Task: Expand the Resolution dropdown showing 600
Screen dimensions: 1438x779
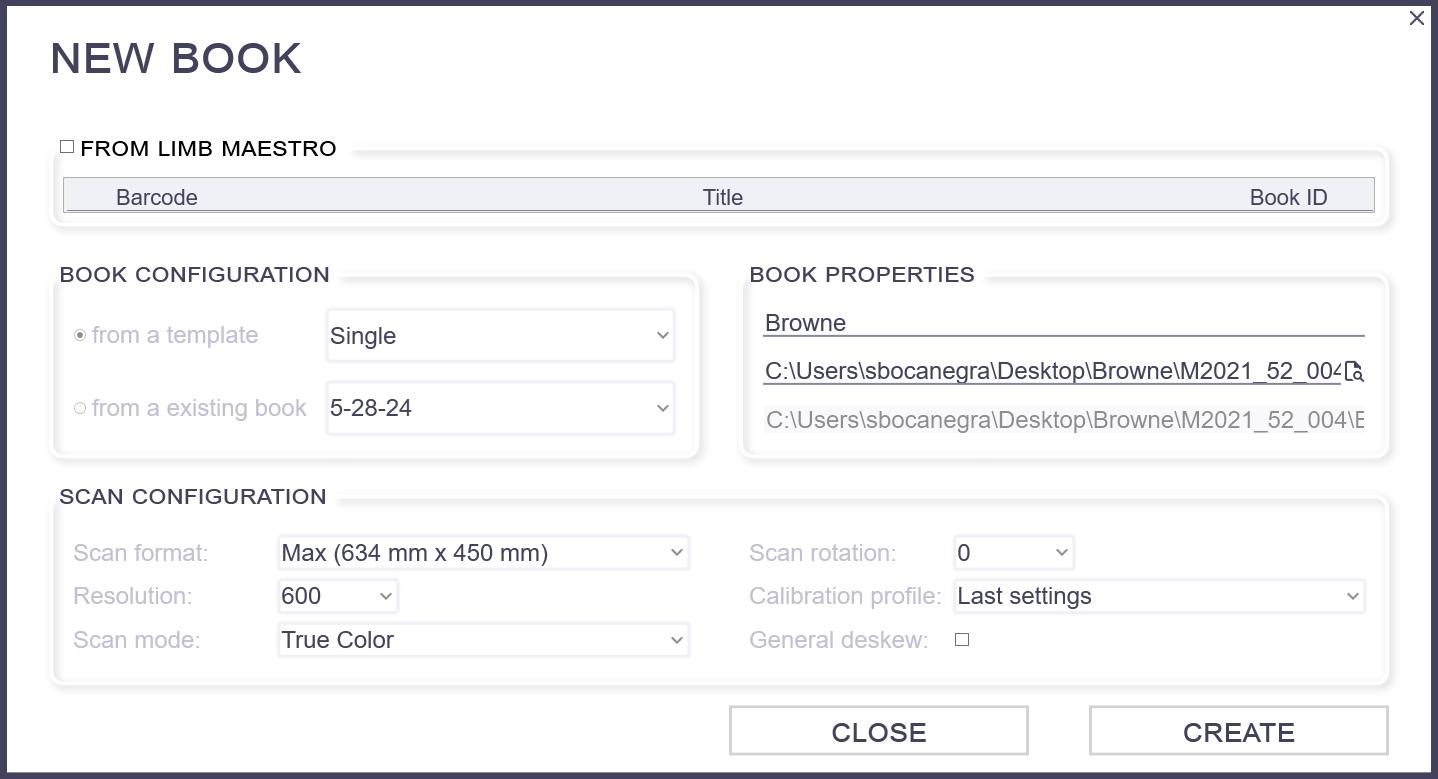Action: pyautogui.click(x=337, y=595)
